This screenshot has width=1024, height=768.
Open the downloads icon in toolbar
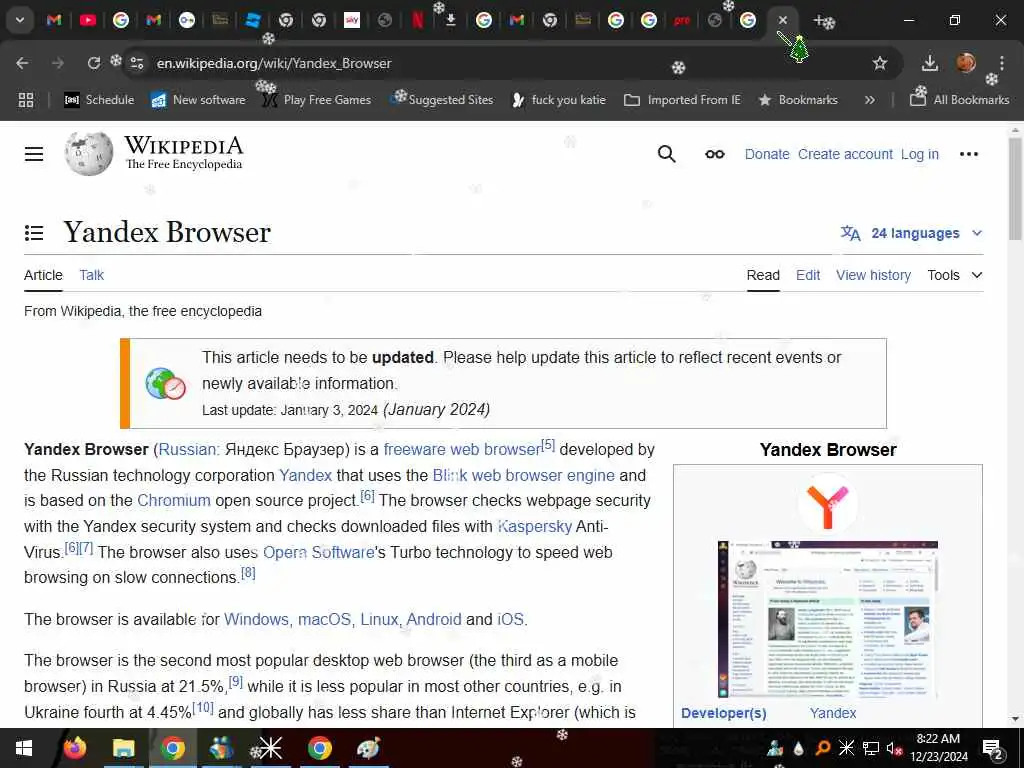[x=930, y=63]
